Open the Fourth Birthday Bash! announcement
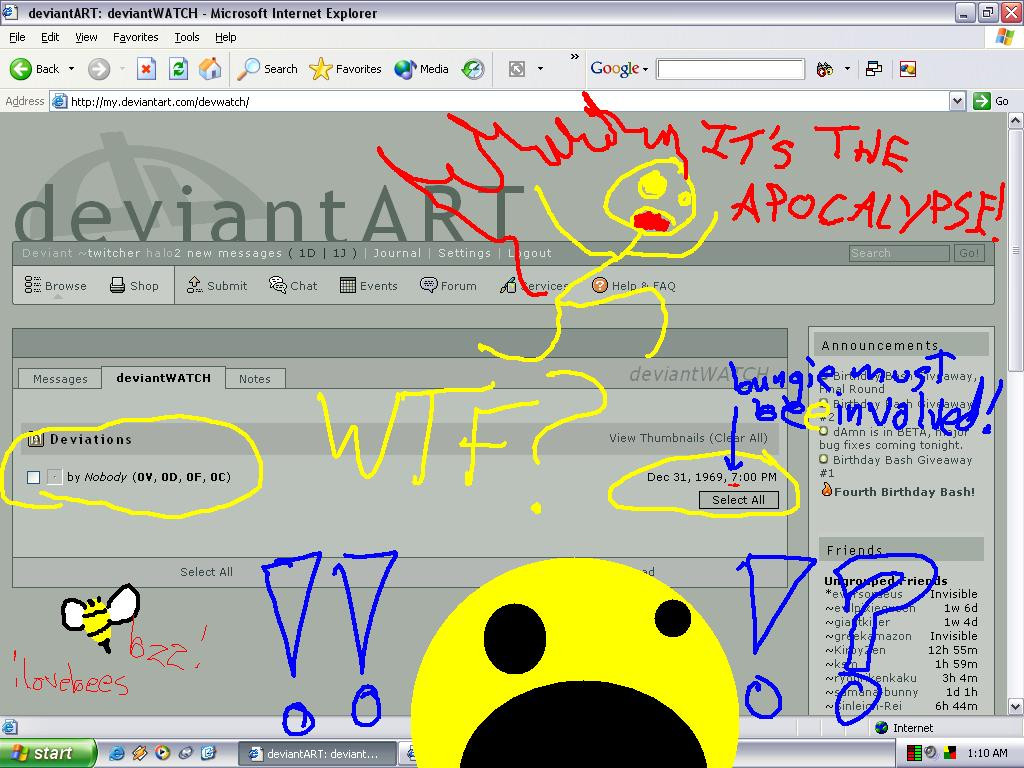Screen dimensions: 1024x768 904,492
